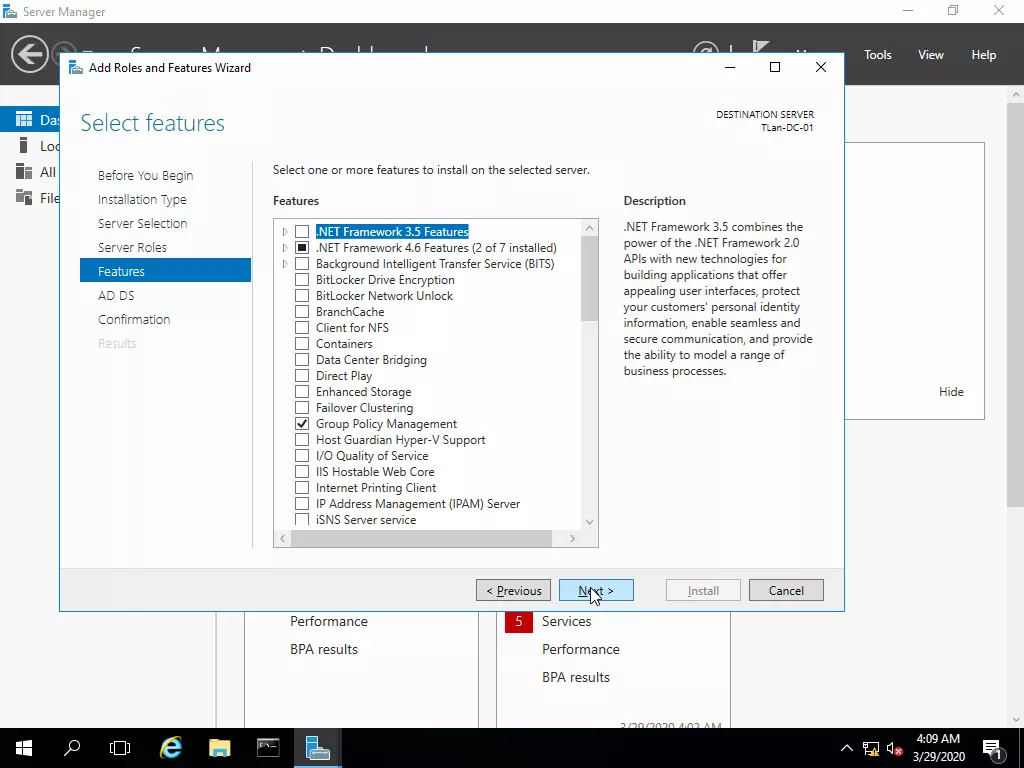This screenshot has width=1024, height=768.
Task: Cancel the Add Roles and Features Wizard
Action: (786, 590)
